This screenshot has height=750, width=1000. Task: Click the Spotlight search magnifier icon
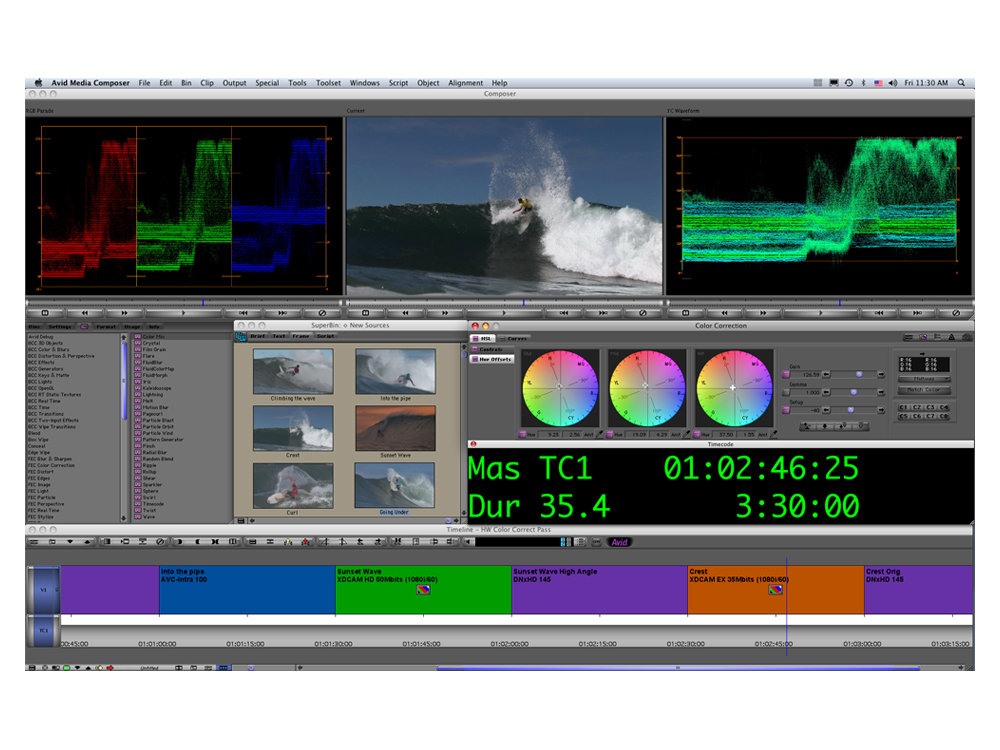961,83
